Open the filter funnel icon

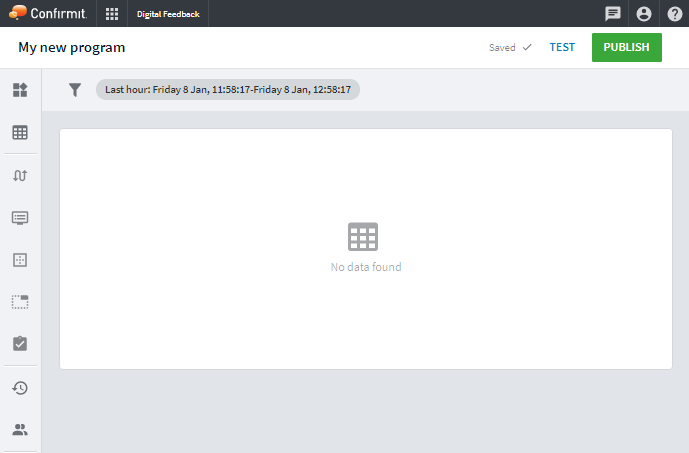75,90
